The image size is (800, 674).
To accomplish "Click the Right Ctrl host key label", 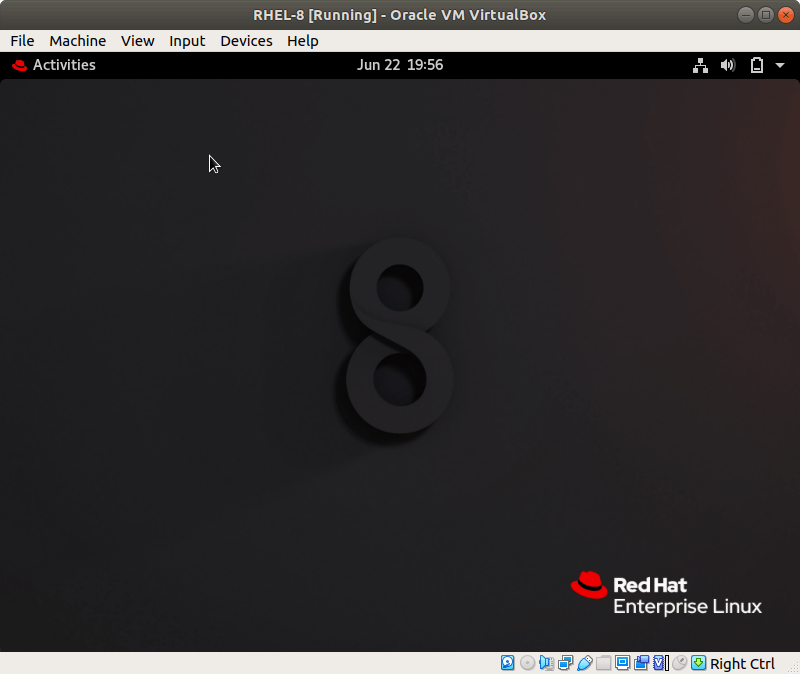I will tap(742, 663).
